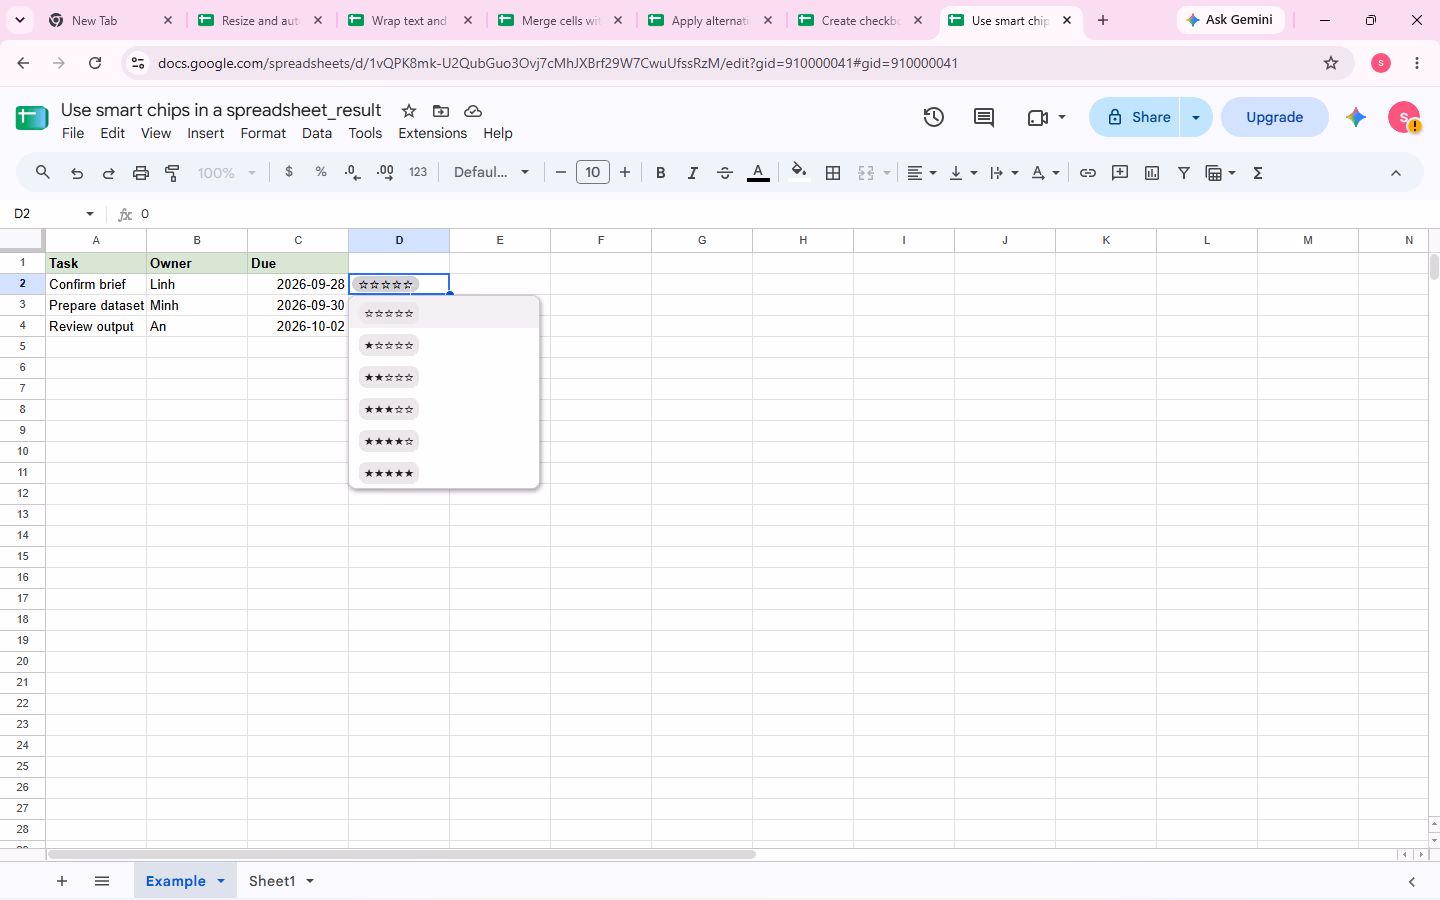Open the zoom level dropdown

coord(227,173)
